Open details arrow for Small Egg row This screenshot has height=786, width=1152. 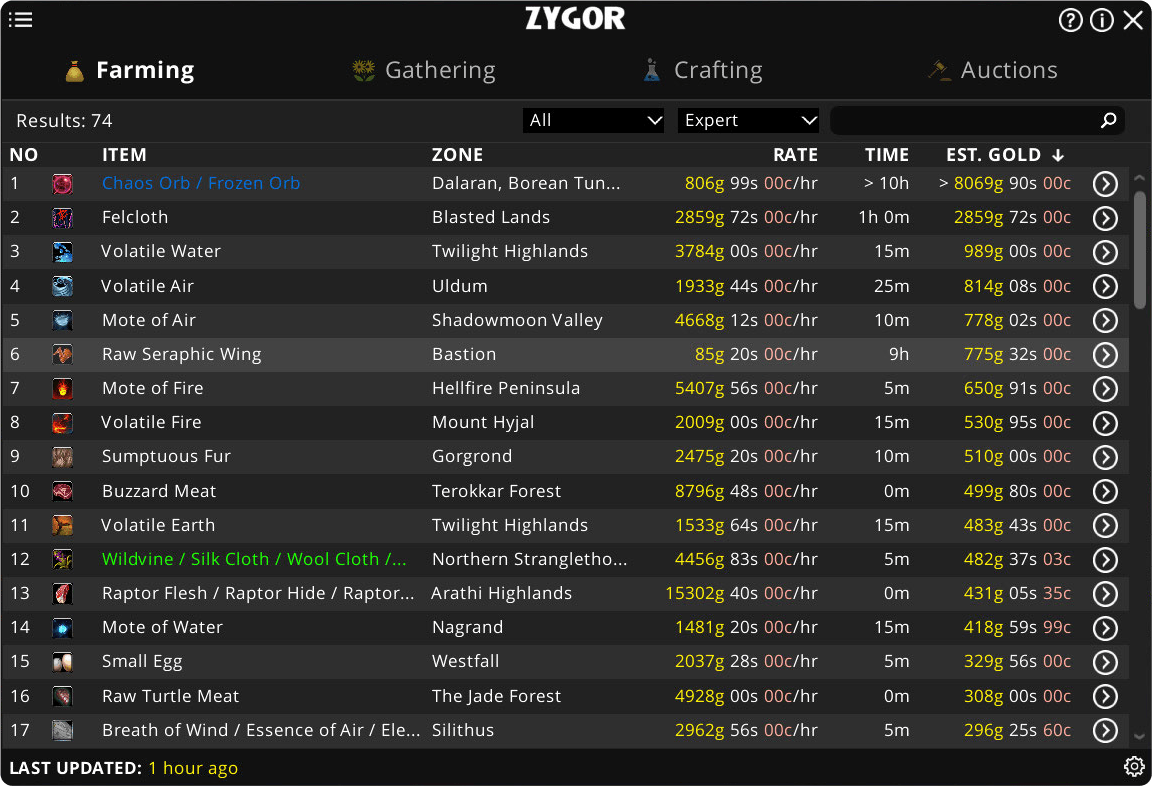coord(1105,662)
